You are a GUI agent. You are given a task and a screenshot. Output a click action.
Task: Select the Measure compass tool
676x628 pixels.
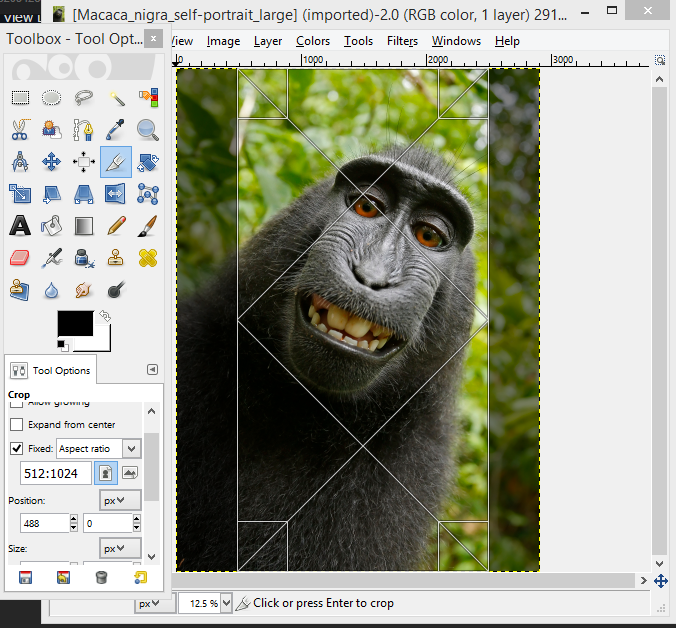pyautogui.click(x=20, y=162)
